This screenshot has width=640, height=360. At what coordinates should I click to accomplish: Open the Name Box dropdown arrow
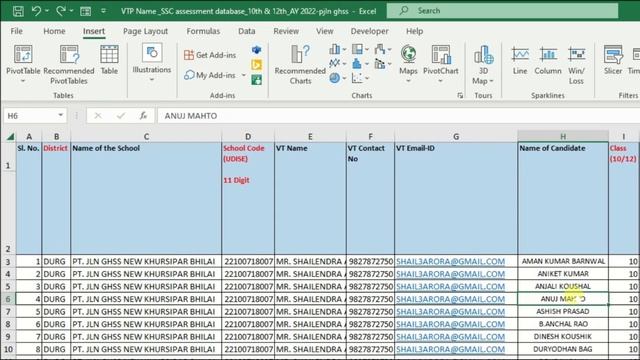point(60,116)
